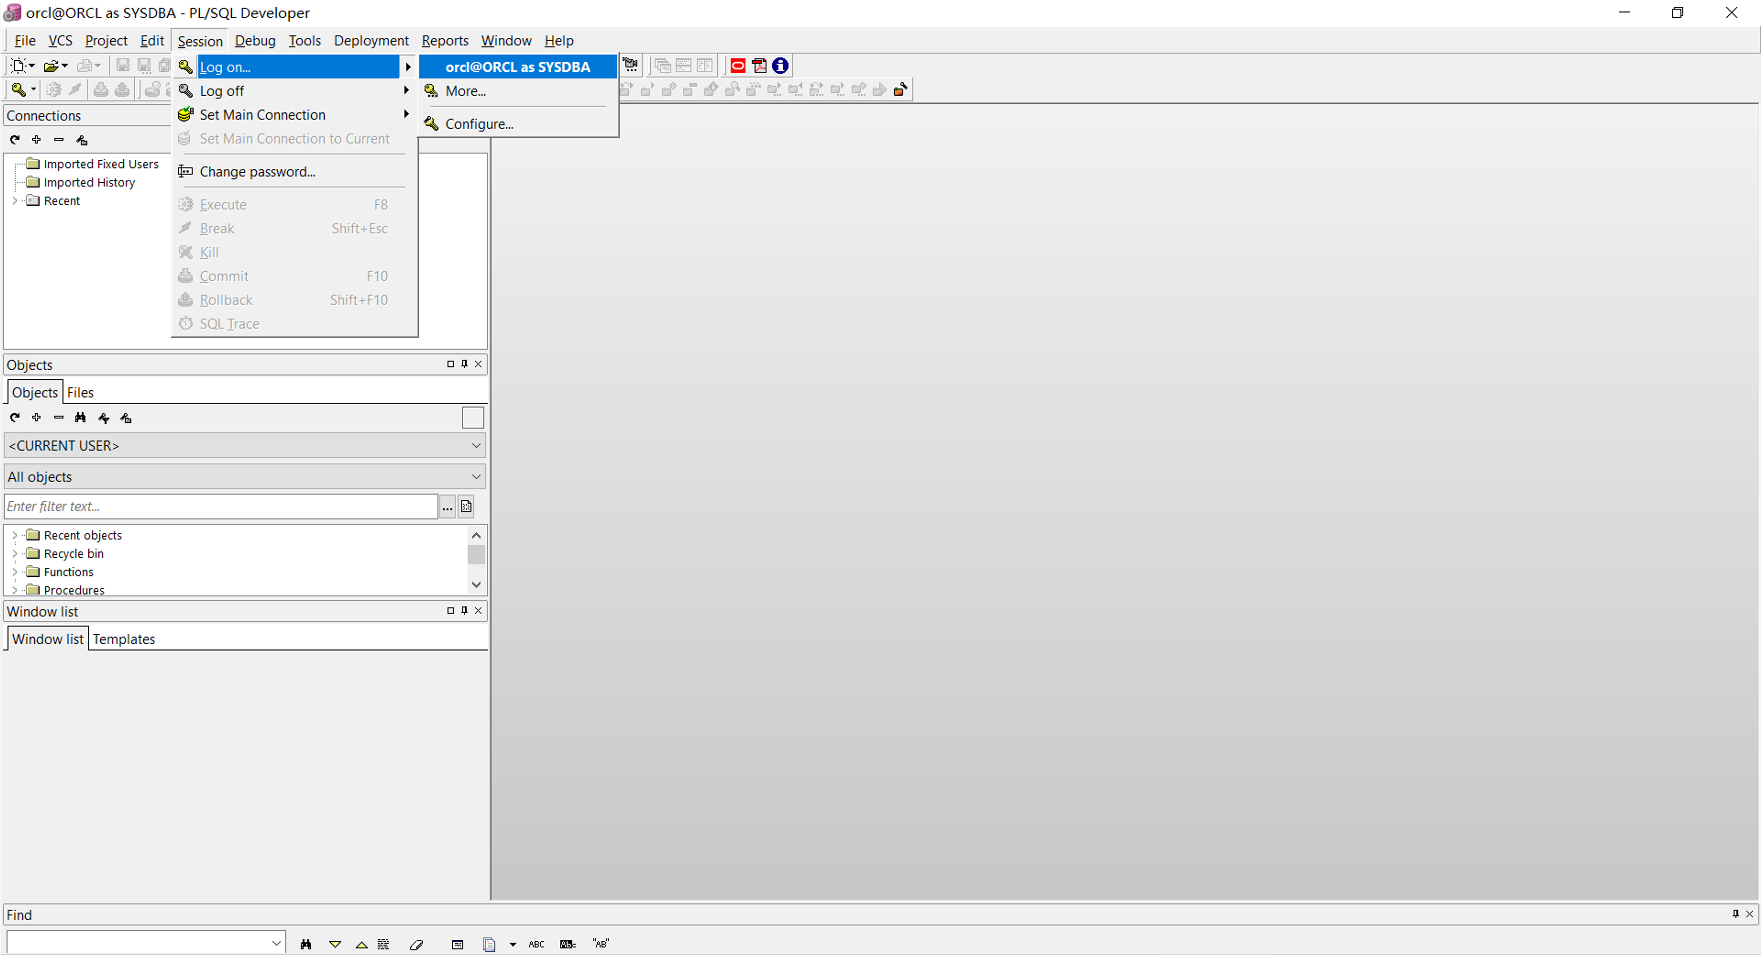The width and height of the screenshot is (1761, 955).
Task: Click the plus icon in Objects toolbar
Action: tap(37, 418)
